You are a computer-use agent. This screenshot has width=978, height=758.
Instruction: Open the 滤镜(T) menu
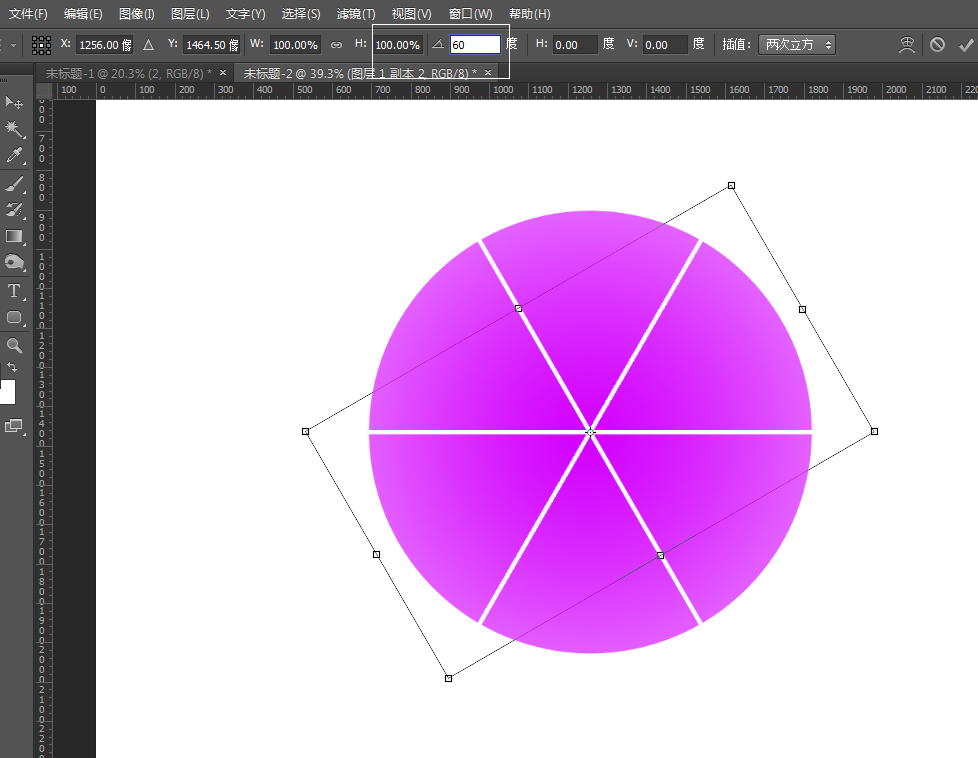[x=356, y=14]
